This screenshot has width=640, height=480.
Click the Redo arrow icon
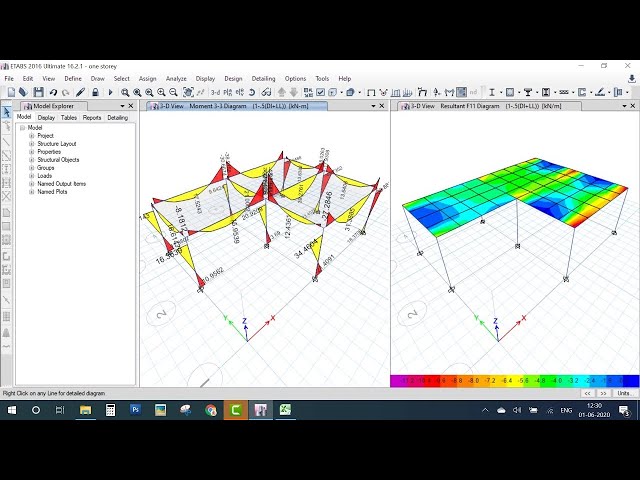point(66,93)
